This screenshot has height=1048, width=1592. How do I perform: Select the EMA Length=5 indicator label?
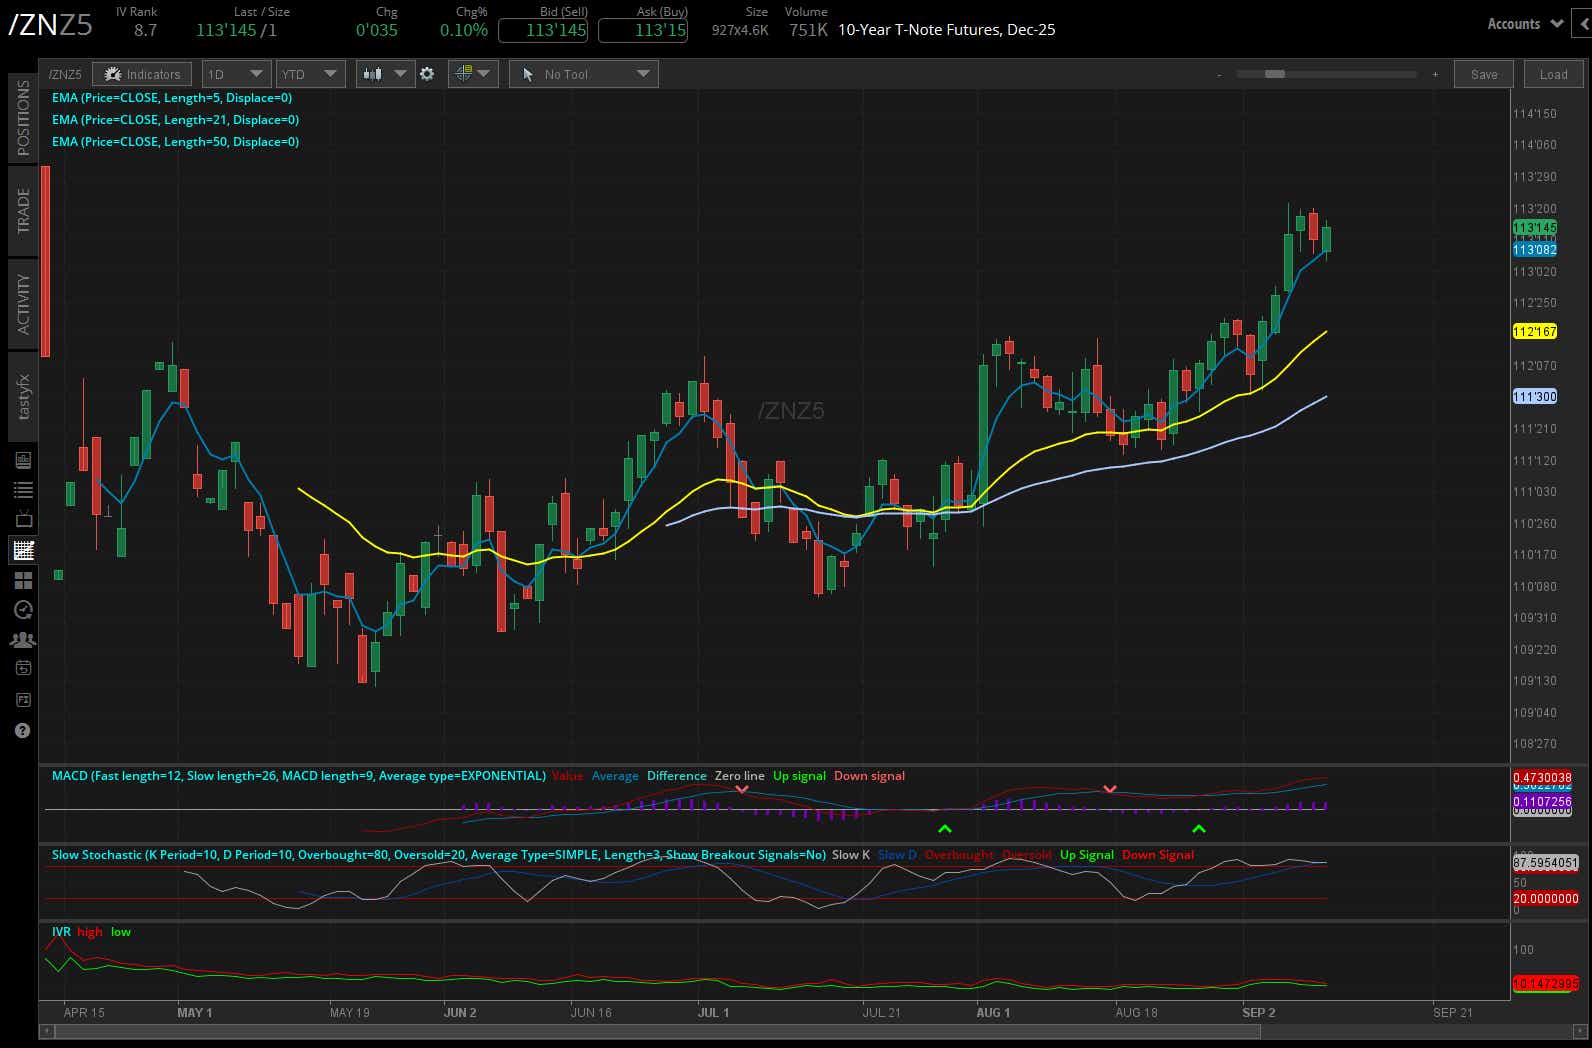[172, 98]
